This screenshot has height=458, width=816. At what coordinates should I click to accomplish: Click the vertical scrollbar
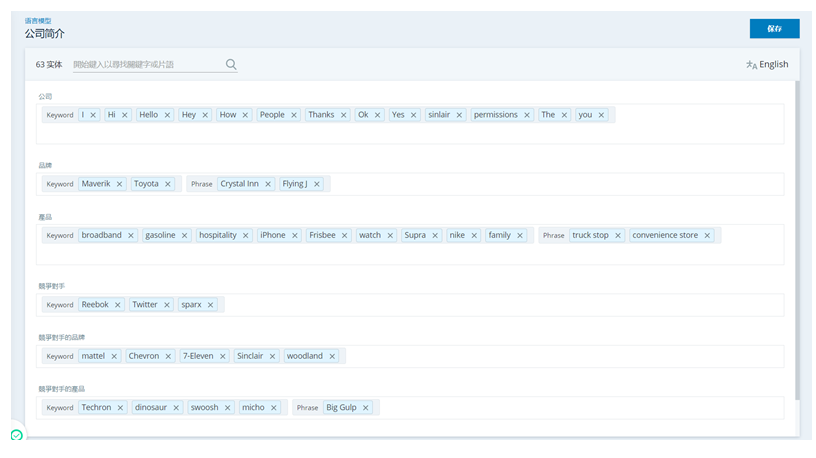point(797,239)
